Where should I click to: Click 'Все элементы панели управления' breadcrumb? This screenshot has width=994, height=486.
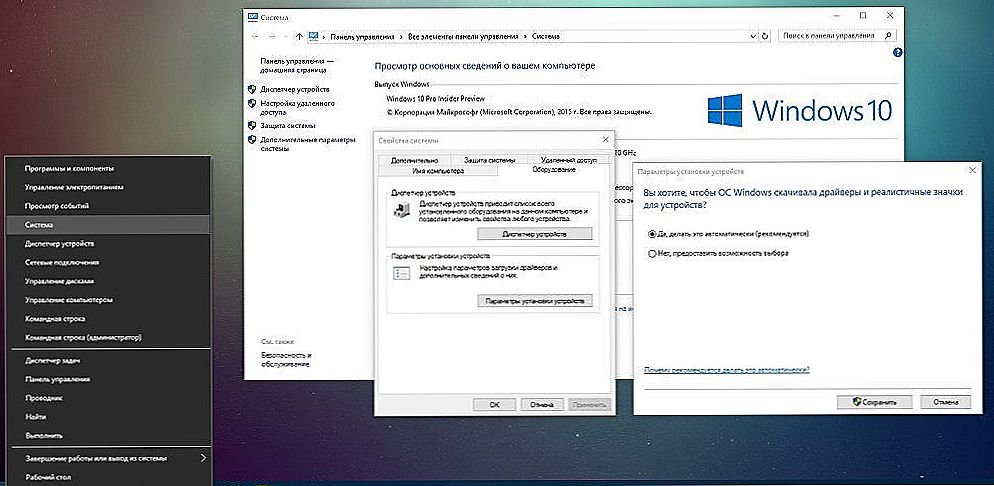[x=462, y=37]
